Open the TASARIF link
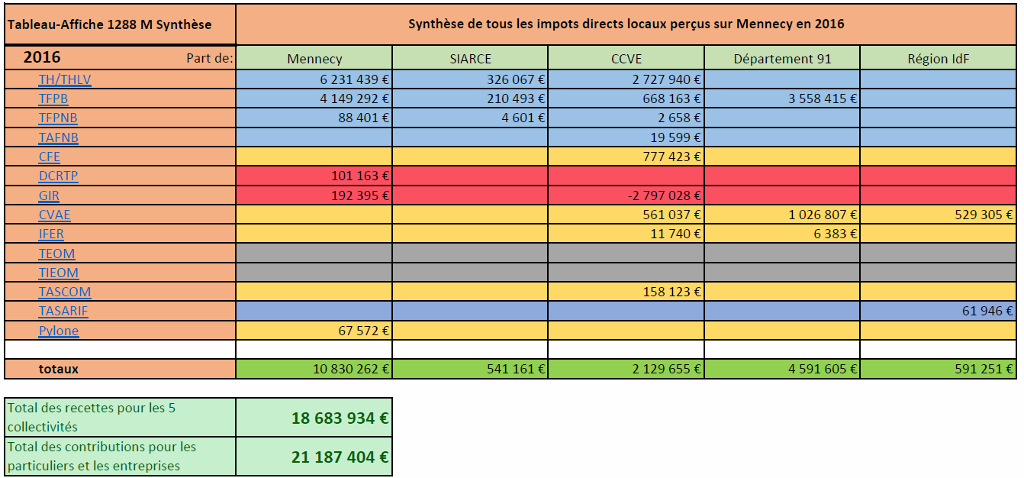This screenshot has width=1024, height=478. [63, 311]
